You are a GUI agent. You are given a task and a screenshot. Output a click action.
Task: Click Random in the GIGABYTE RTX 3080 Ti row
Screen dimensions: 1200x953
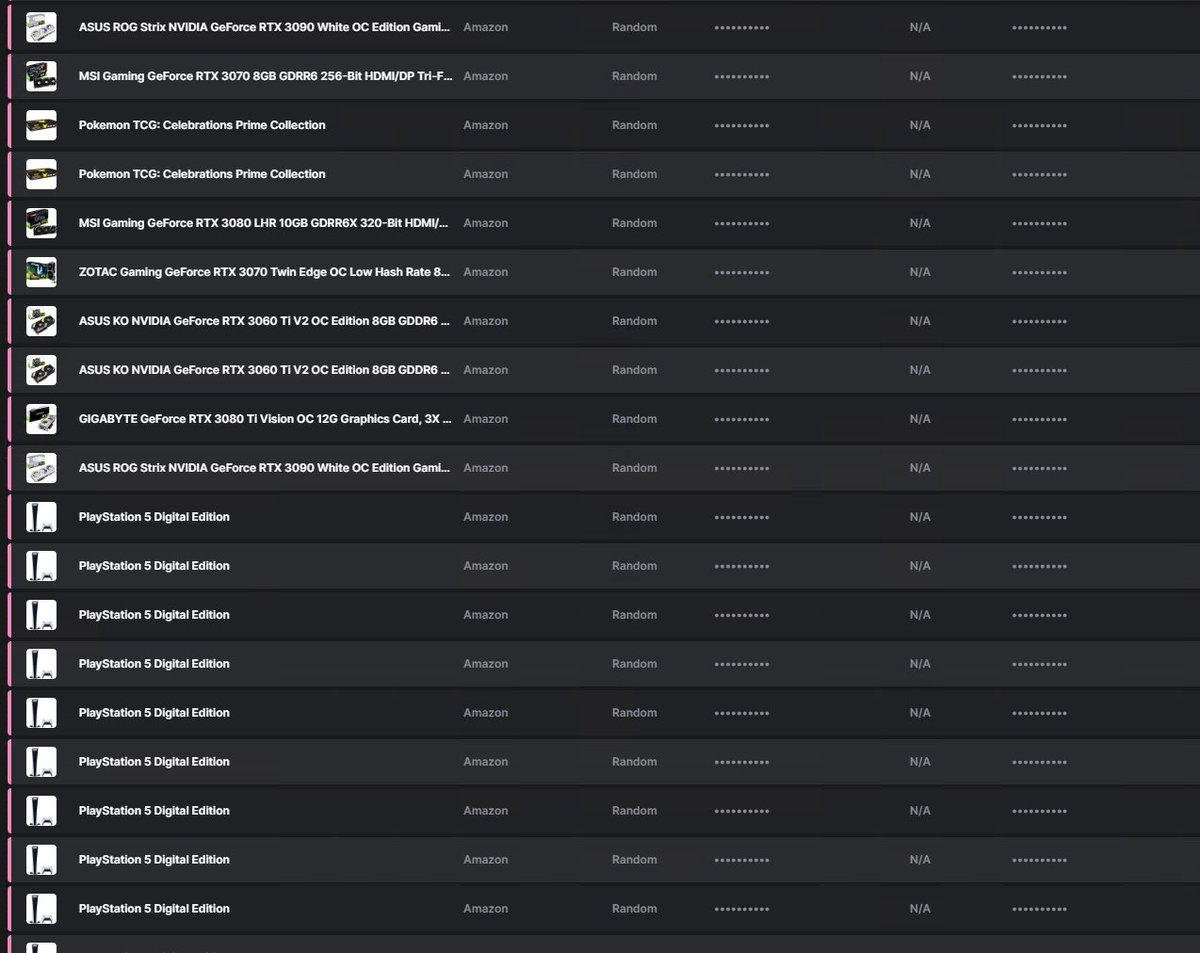coord(634,419)
